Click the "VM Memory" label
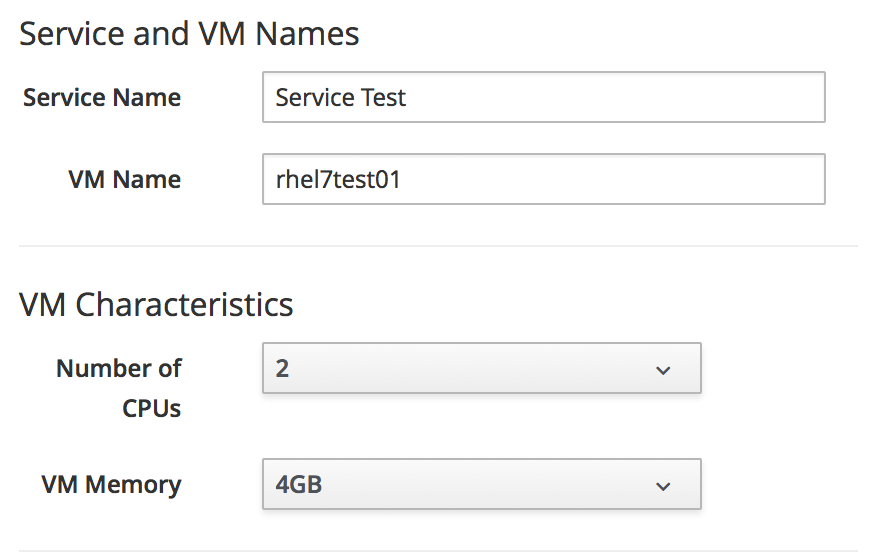 point(112,485)
